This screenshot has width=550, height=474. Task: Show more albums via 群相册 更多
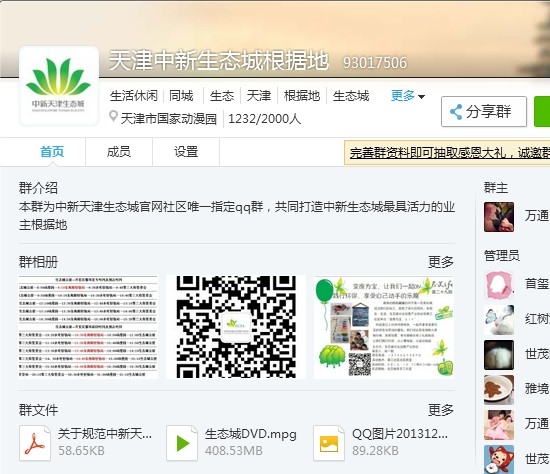pyautogui.click(x=441, y=262)
